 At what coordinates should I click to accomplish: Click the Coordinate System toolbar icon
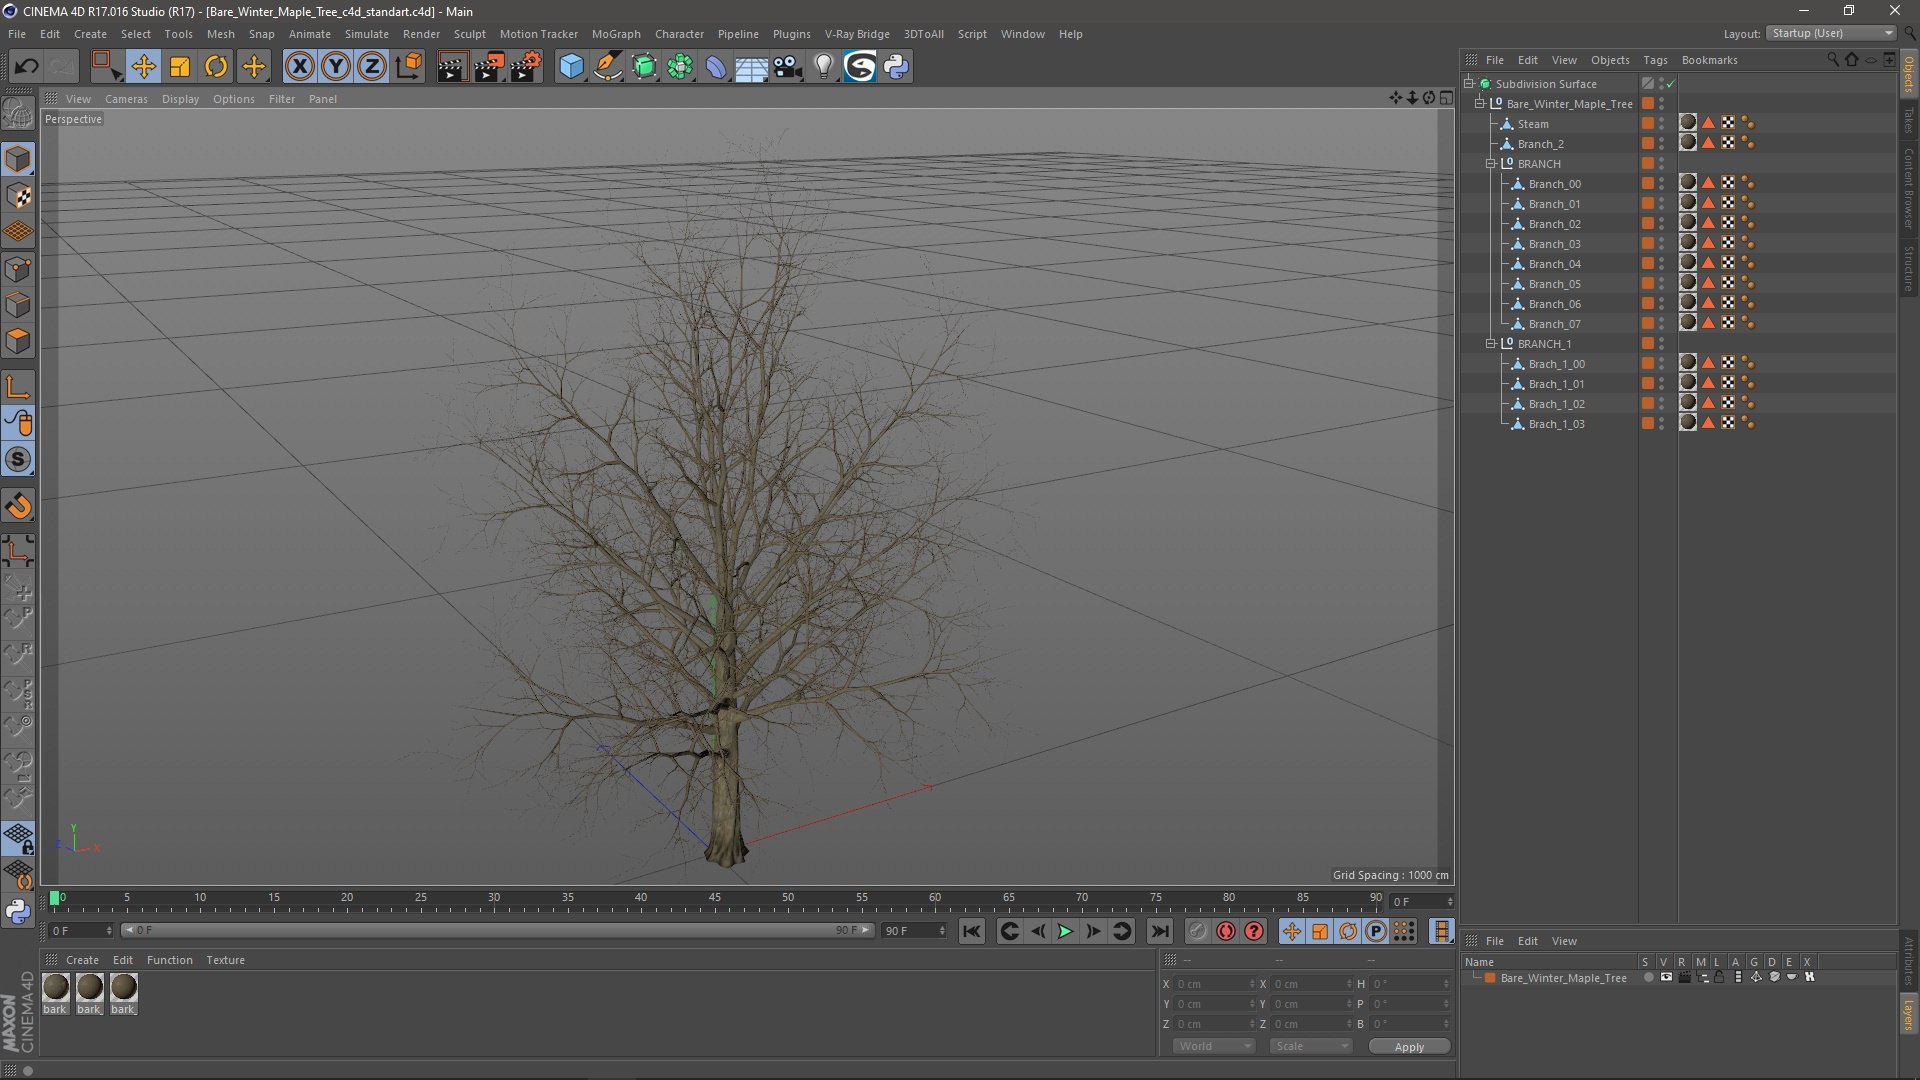point(409,67)
